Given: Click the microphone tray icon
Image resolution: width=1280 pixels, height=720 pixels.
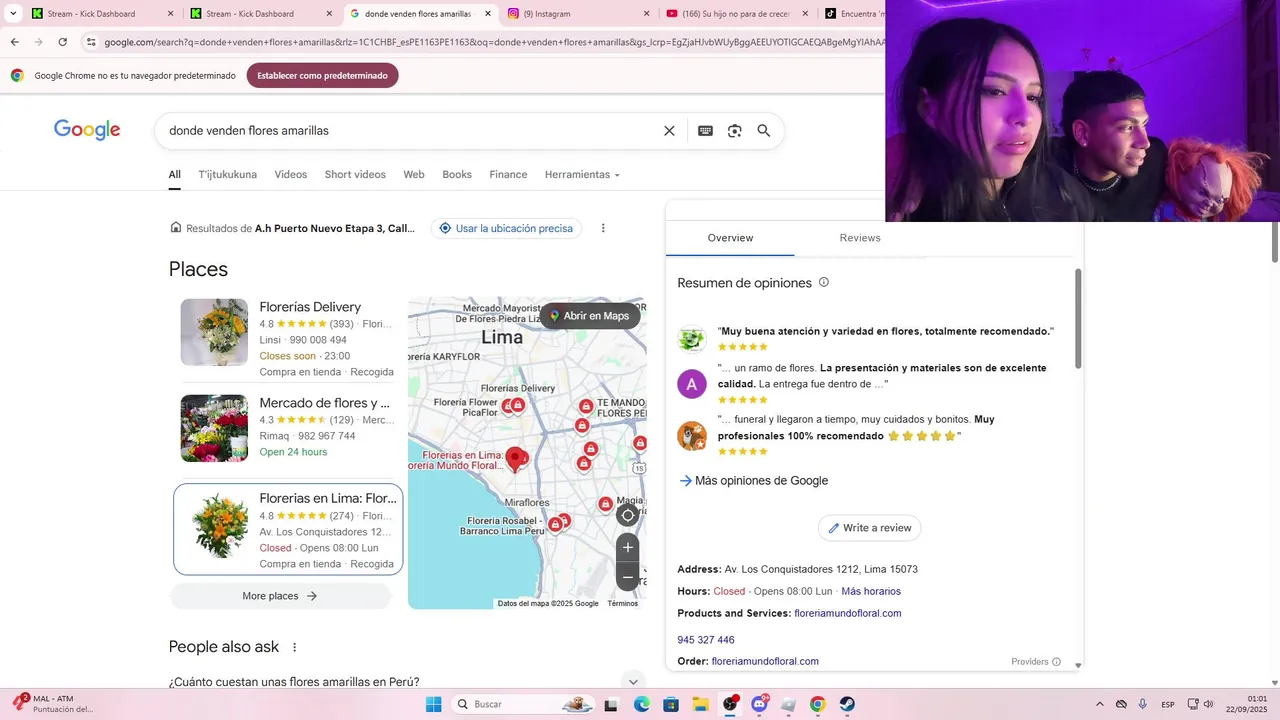Looking at the screenshot, I should 1142,704.
